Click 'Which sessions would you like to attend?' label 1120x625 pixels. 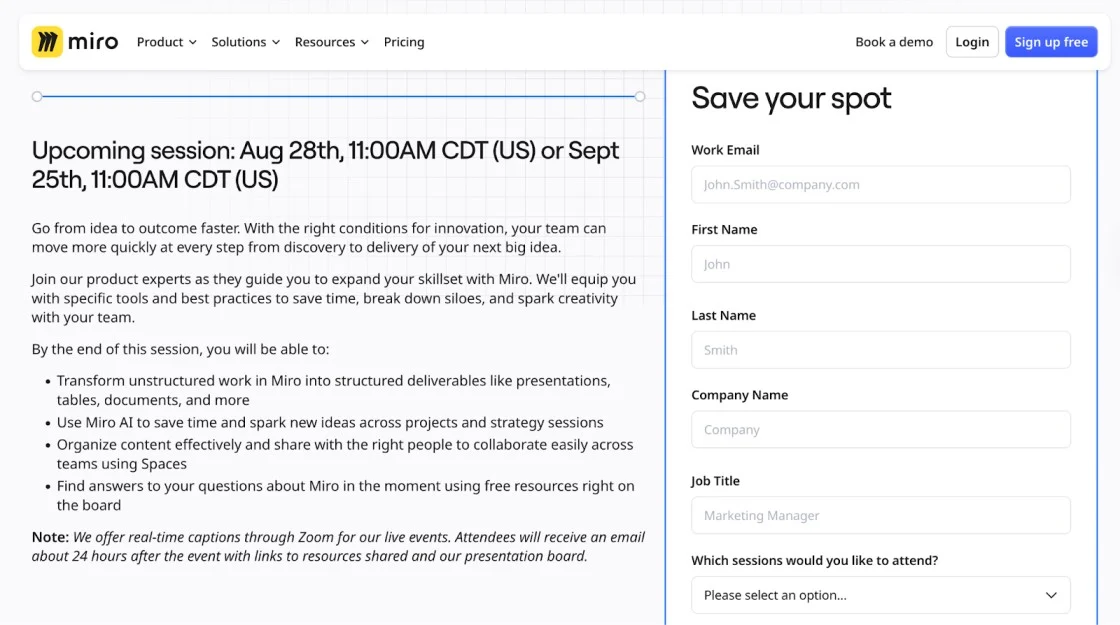point(815,561)
